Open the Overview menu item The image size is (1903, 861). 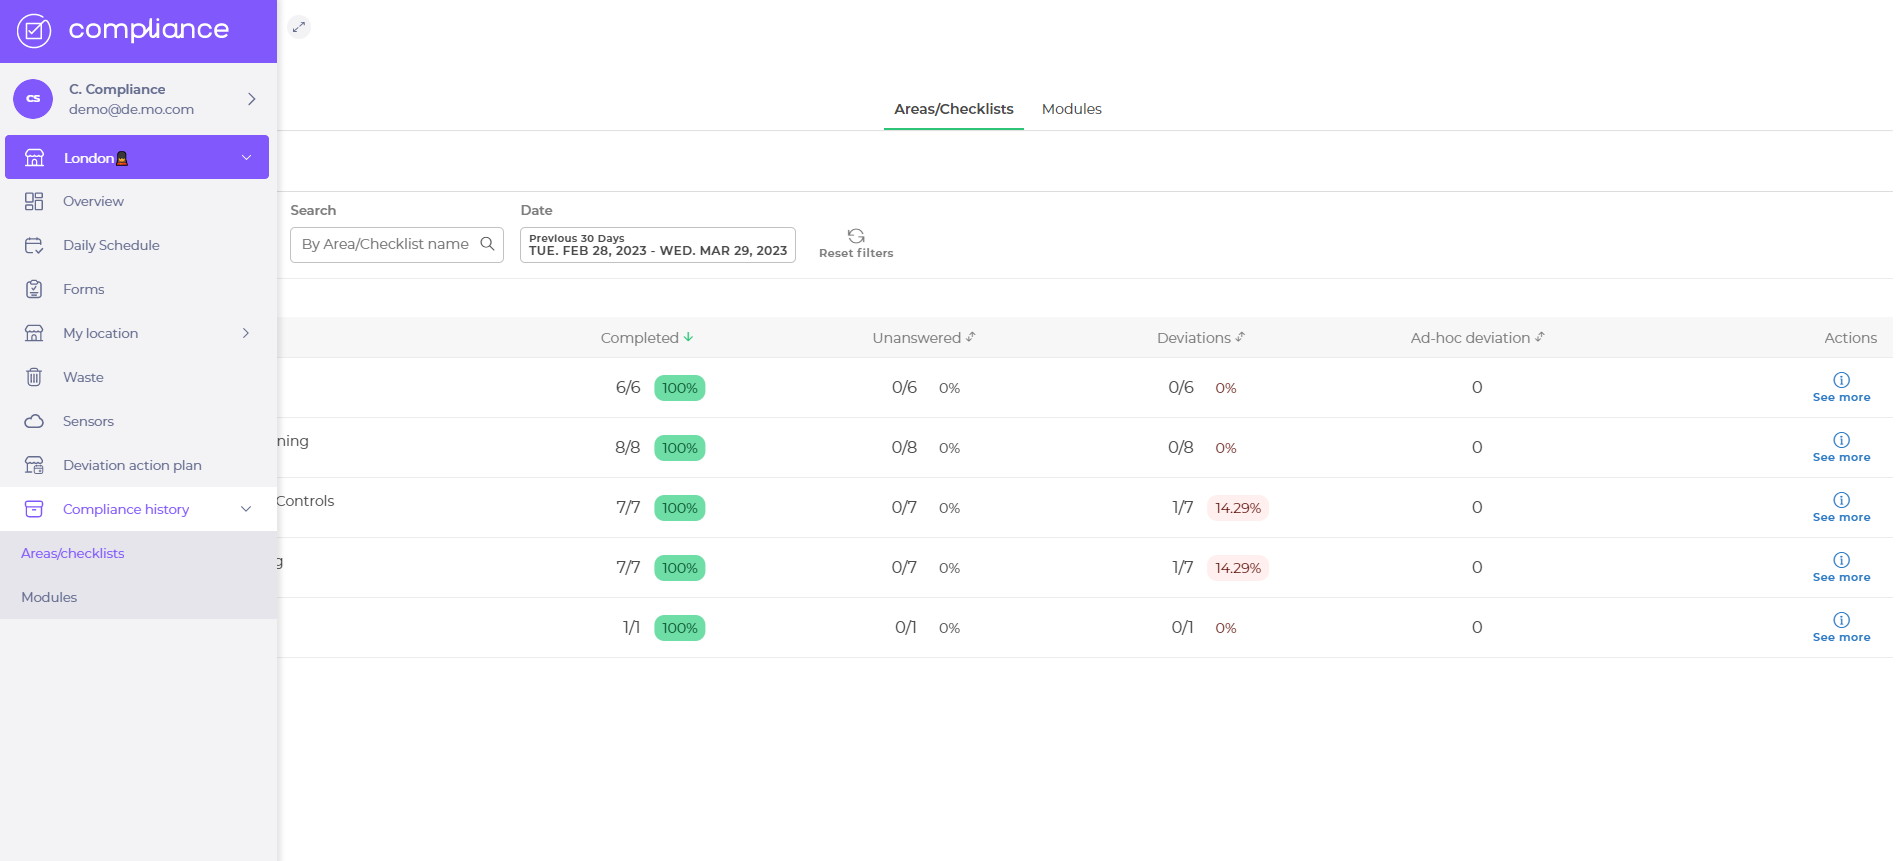pyautogui.click(x=138, y=201)
